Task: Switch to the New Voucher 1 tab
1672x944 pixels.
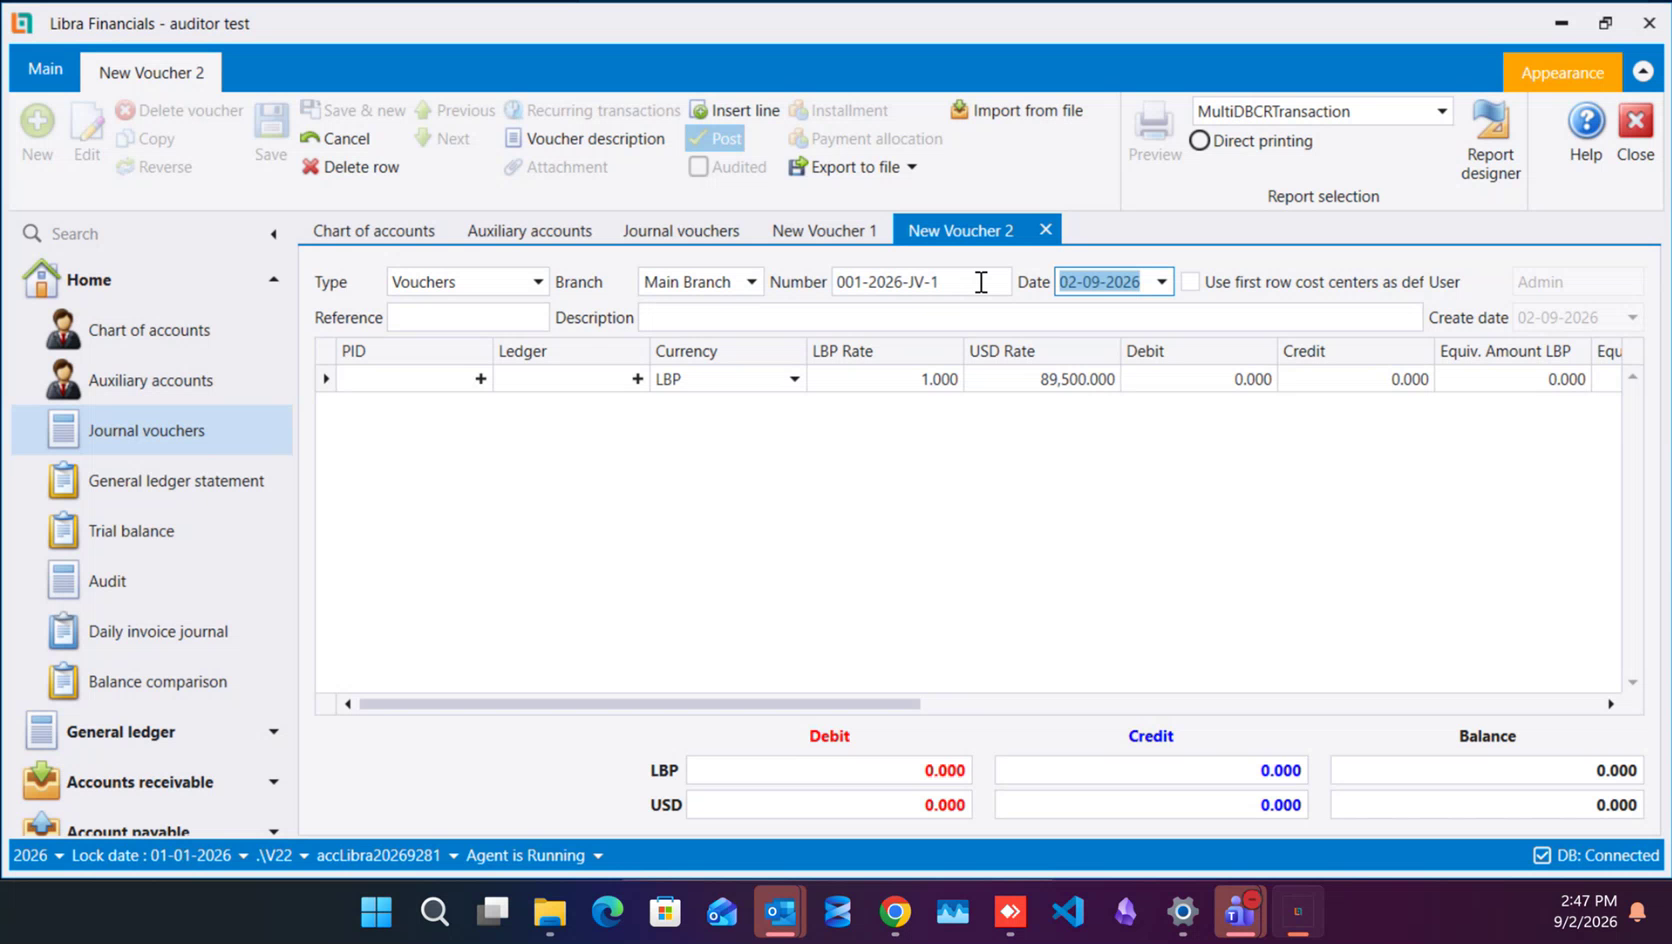Action: click(824, 231)
